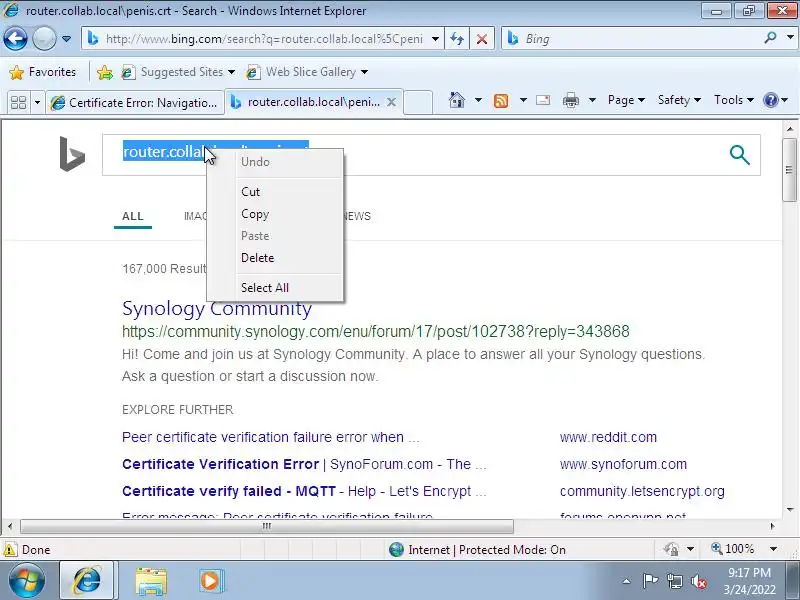
Task: Choose Select All from context menu
Action: 264,288
